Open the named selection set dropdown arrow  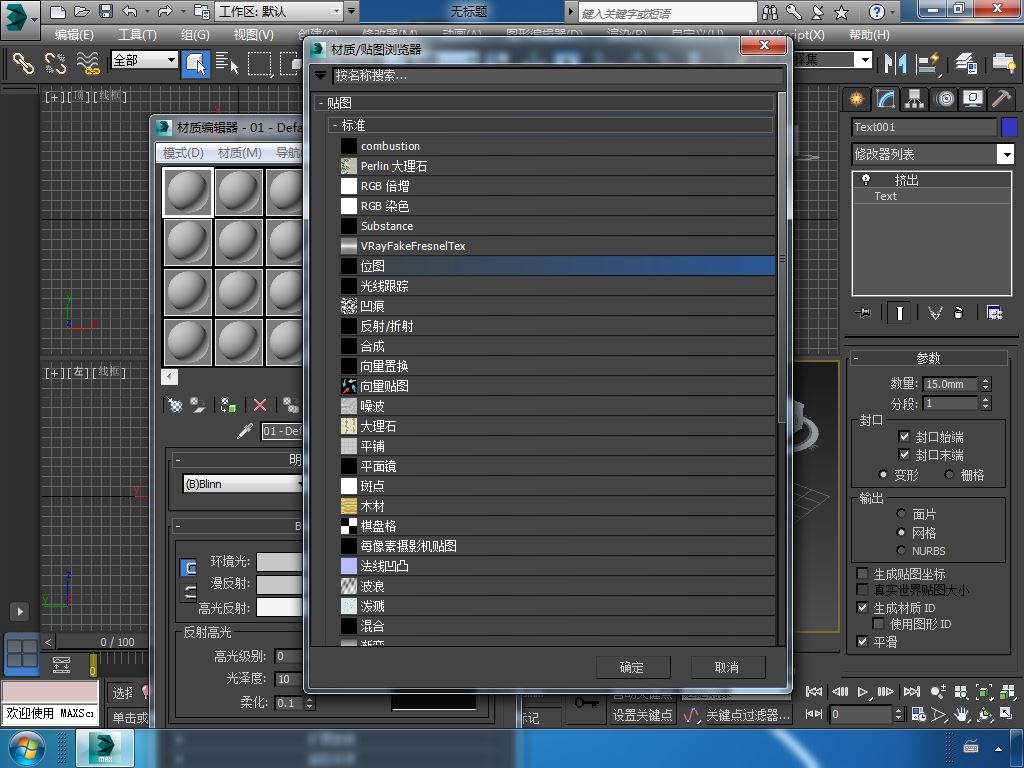[865, 60]
